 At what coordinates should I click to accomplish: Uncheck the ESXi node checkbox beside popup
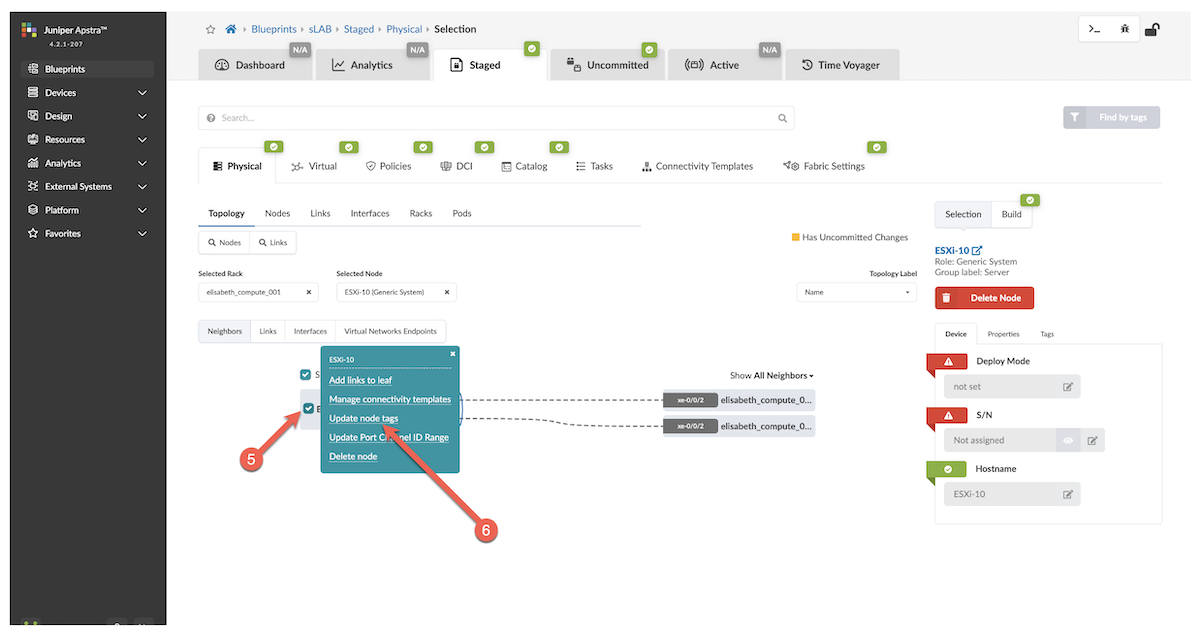tap(309, 408)
